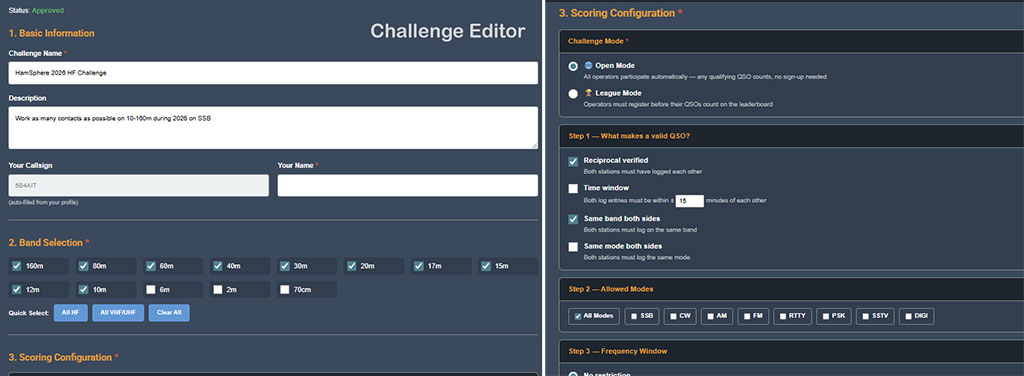Click the Challenge Name input field
The image size is (1024, 376).
click(273, 73)
